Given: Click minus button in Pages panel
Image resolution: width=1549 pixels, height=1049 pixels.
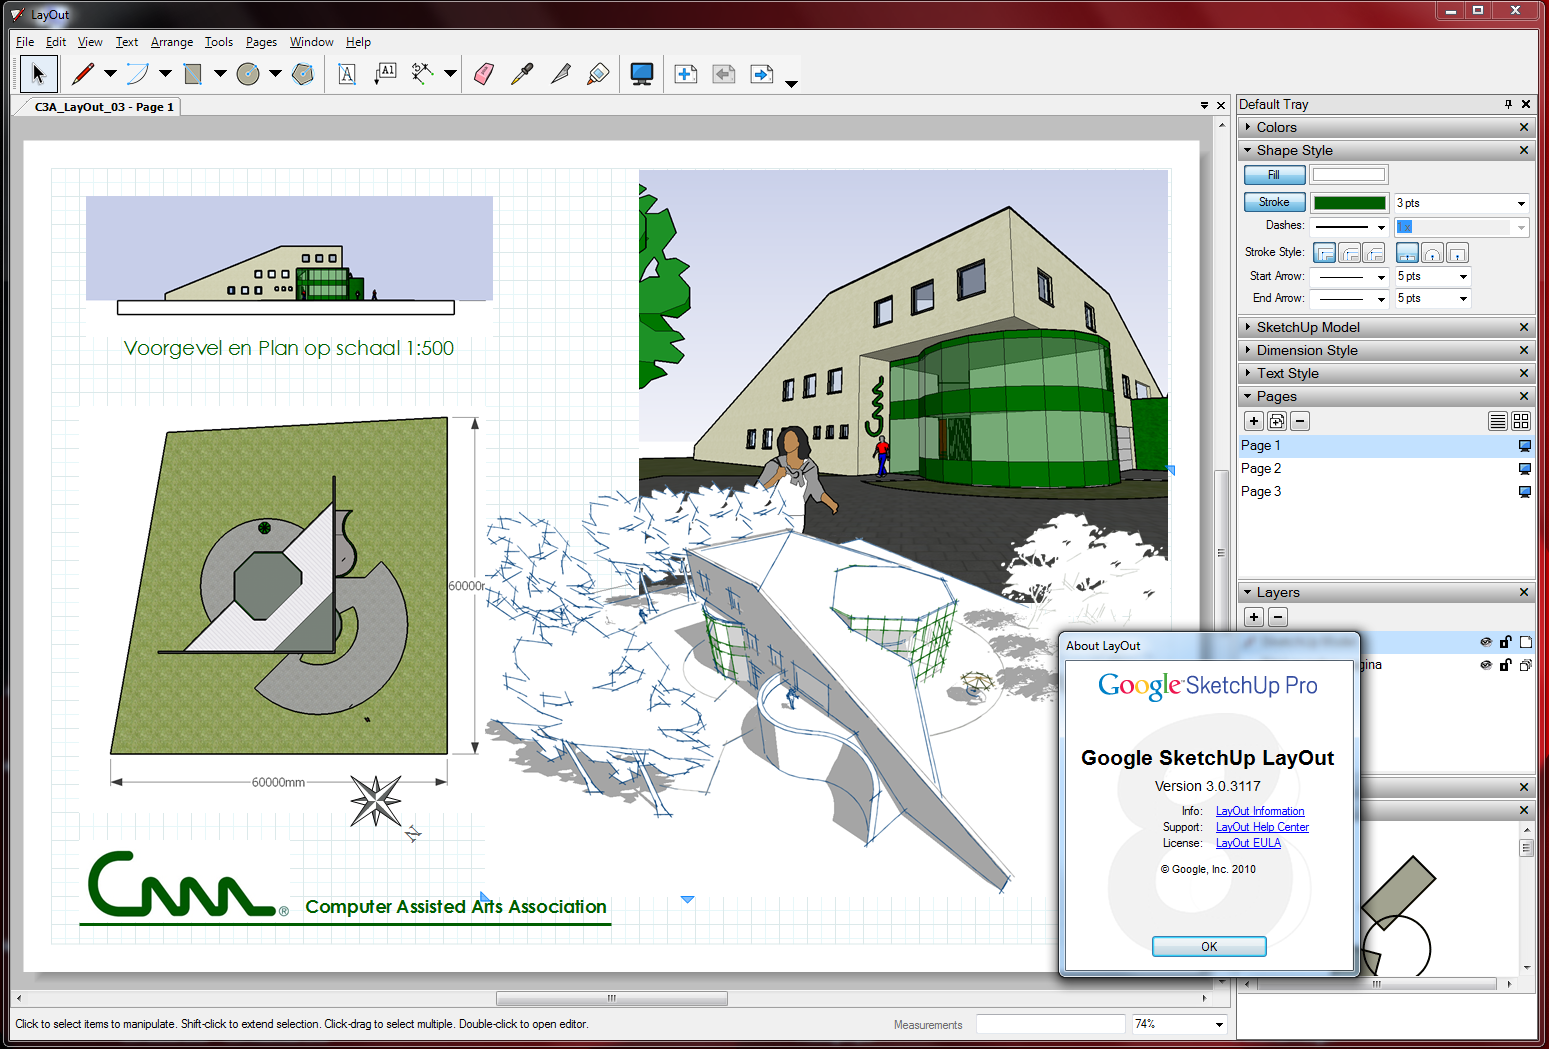Looking at the screenshot, I should (1300, 421).
